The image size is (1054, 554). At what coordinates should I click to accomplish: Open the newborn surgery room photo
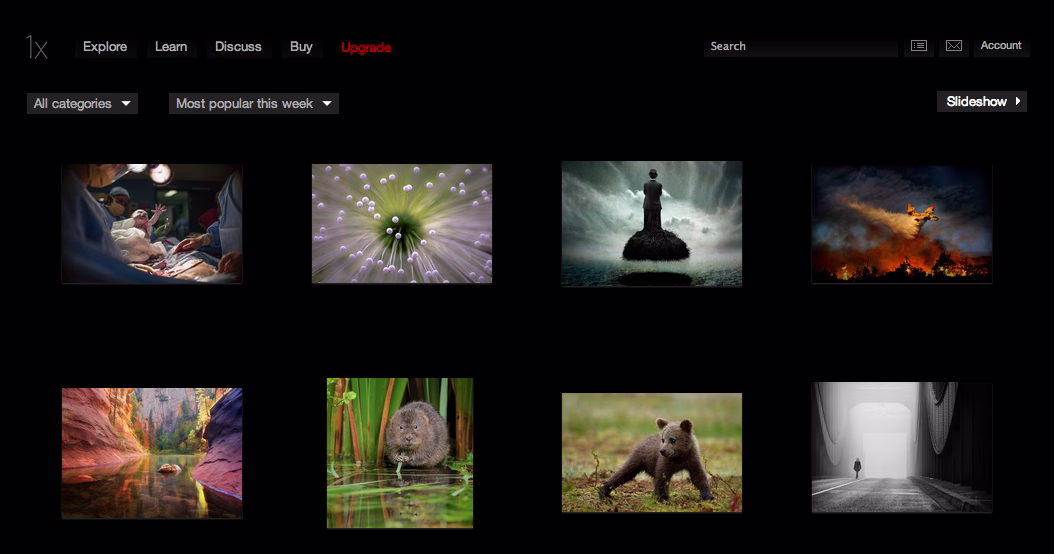(x=152, y=223)
